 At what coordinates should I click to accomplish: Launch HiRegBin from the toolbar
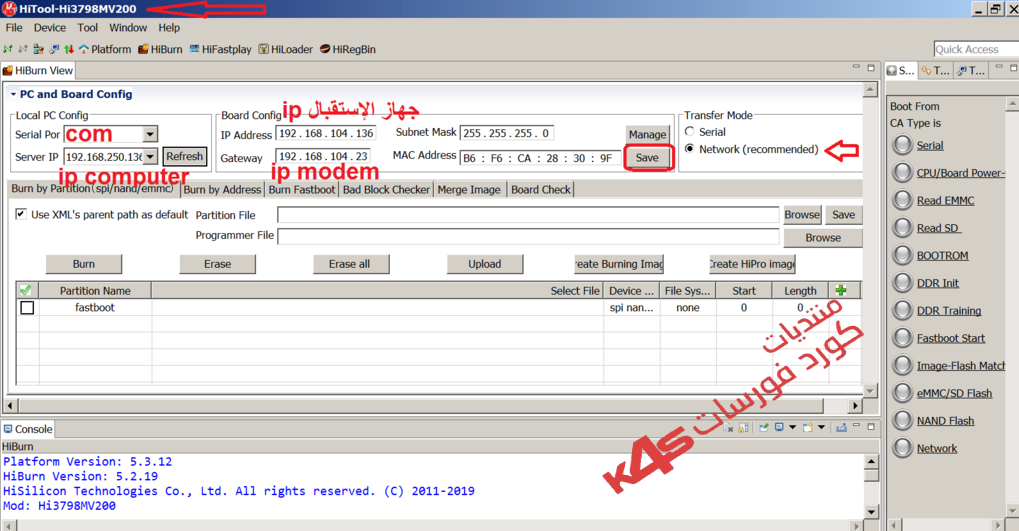click(348, 49)
